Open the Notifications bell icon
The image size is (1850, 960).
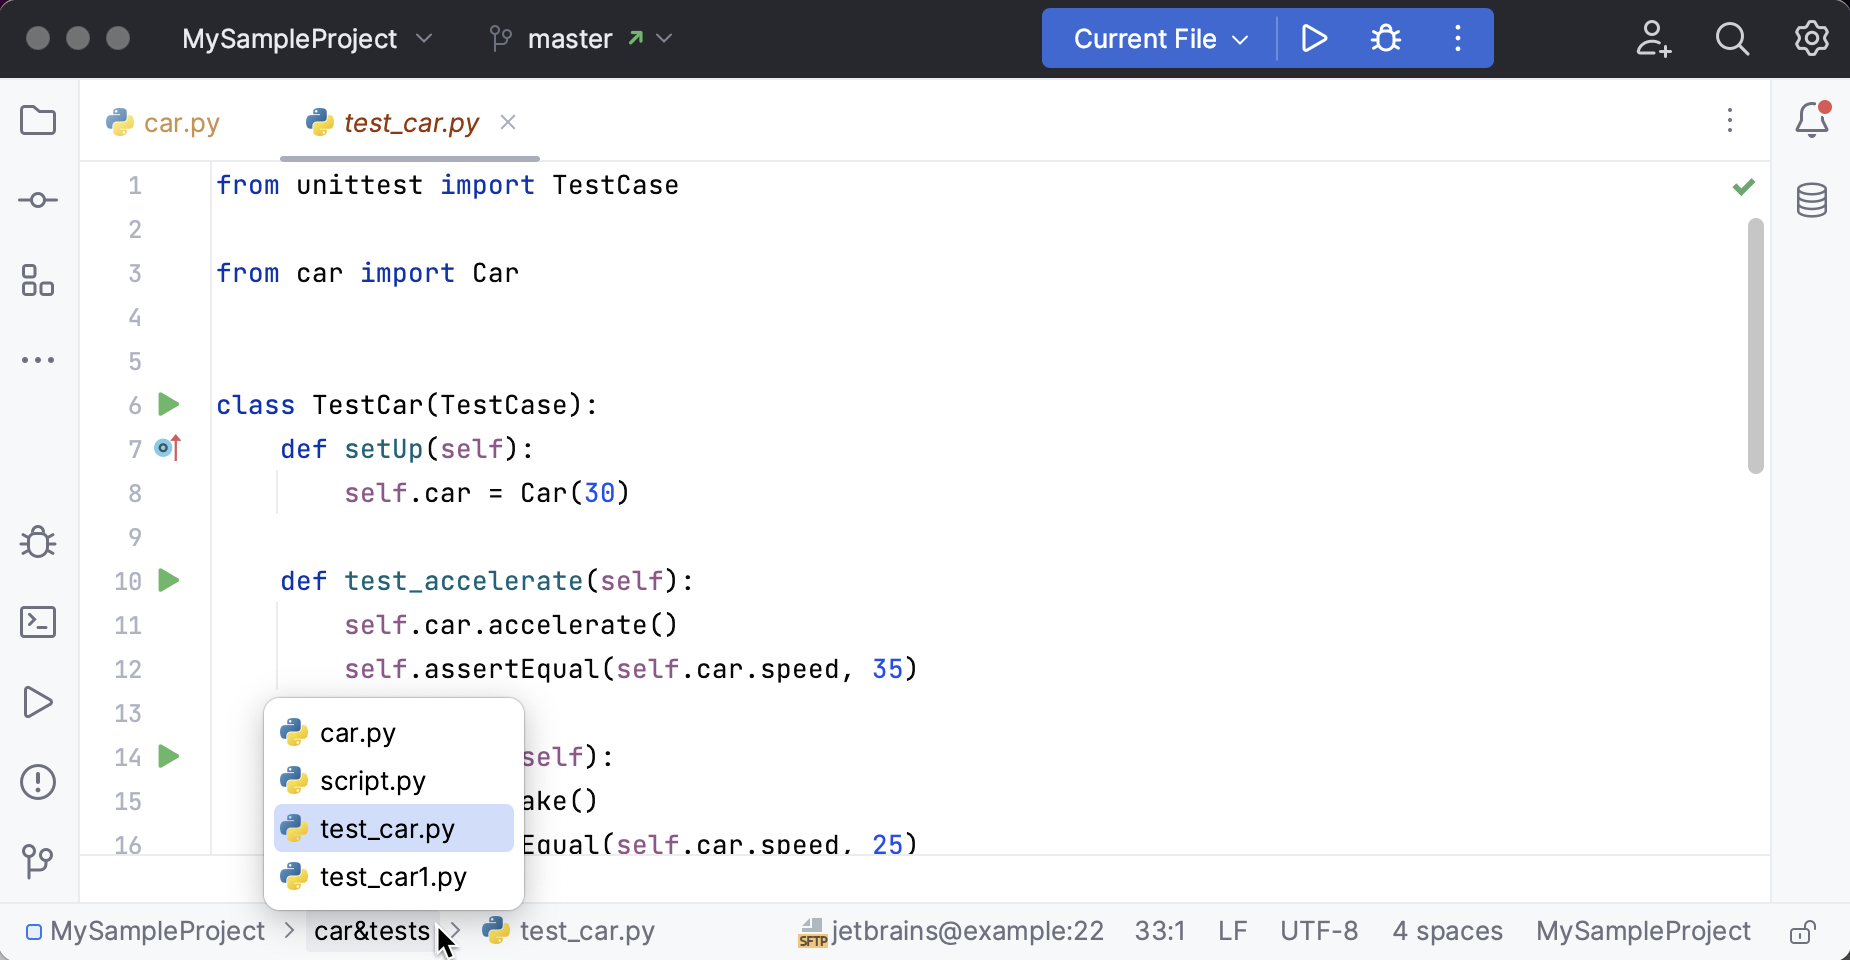pos(1812,121)
